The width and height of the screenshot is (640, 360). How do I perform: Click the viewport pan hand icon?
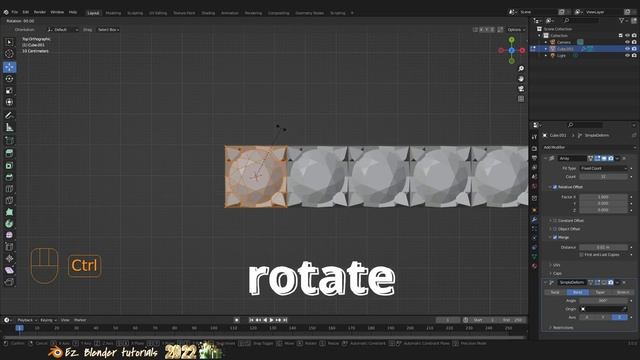(x=521, y=79)
